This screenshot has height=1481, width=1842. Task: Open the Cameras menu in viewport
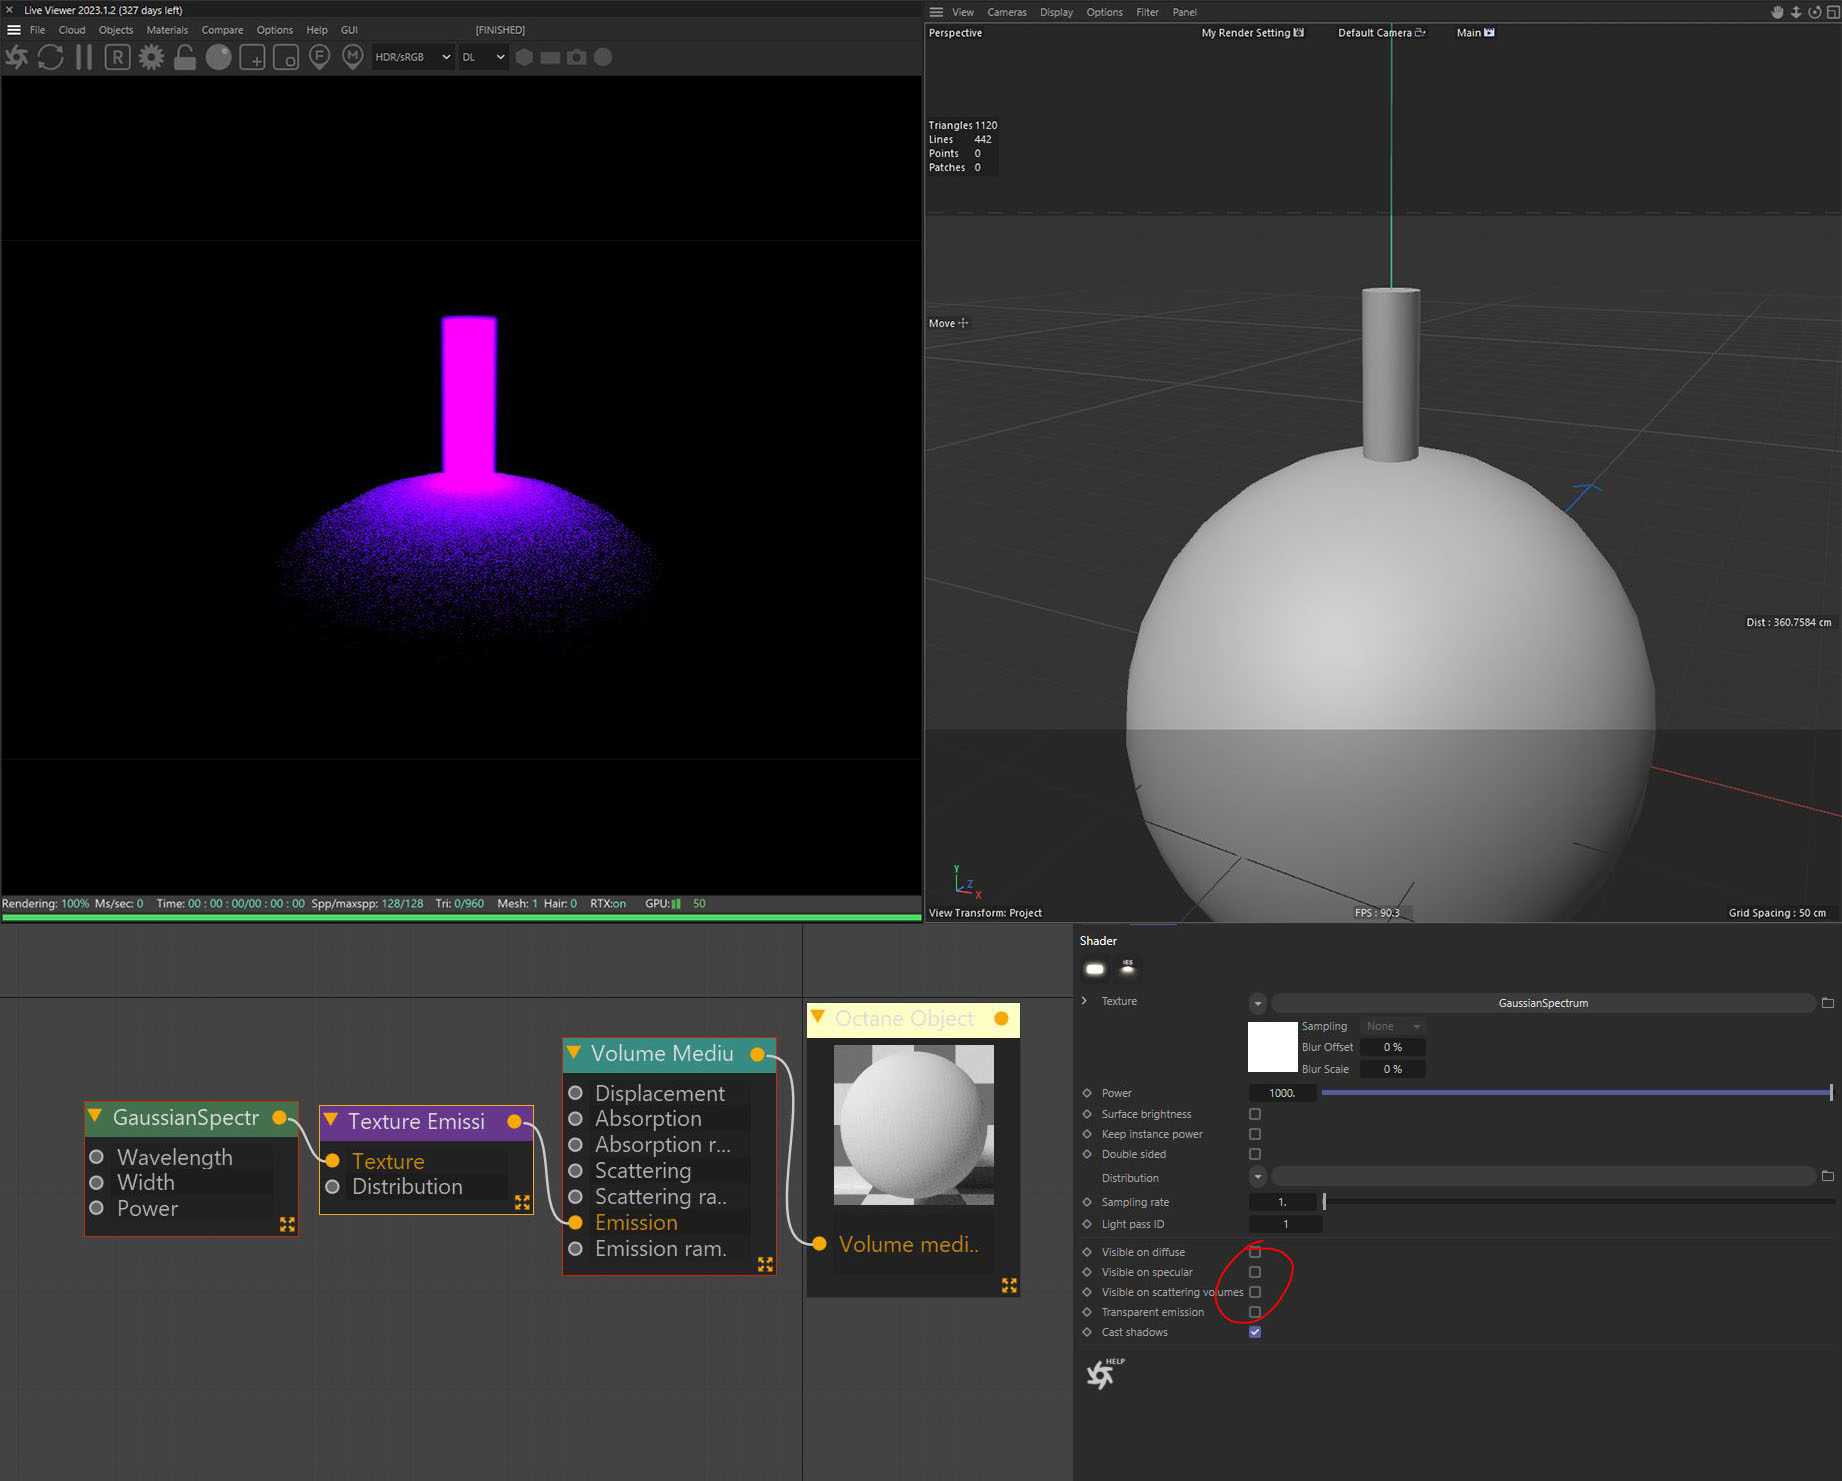pyautogui.click(x=1006, y=12)
